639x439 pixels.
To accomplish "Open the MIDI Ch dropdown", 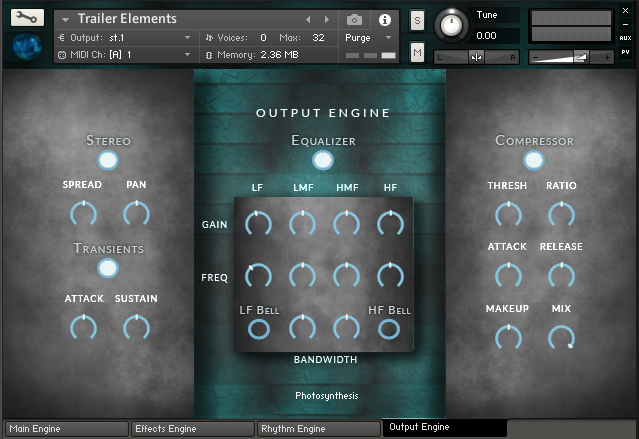I will tap(125, 55).
